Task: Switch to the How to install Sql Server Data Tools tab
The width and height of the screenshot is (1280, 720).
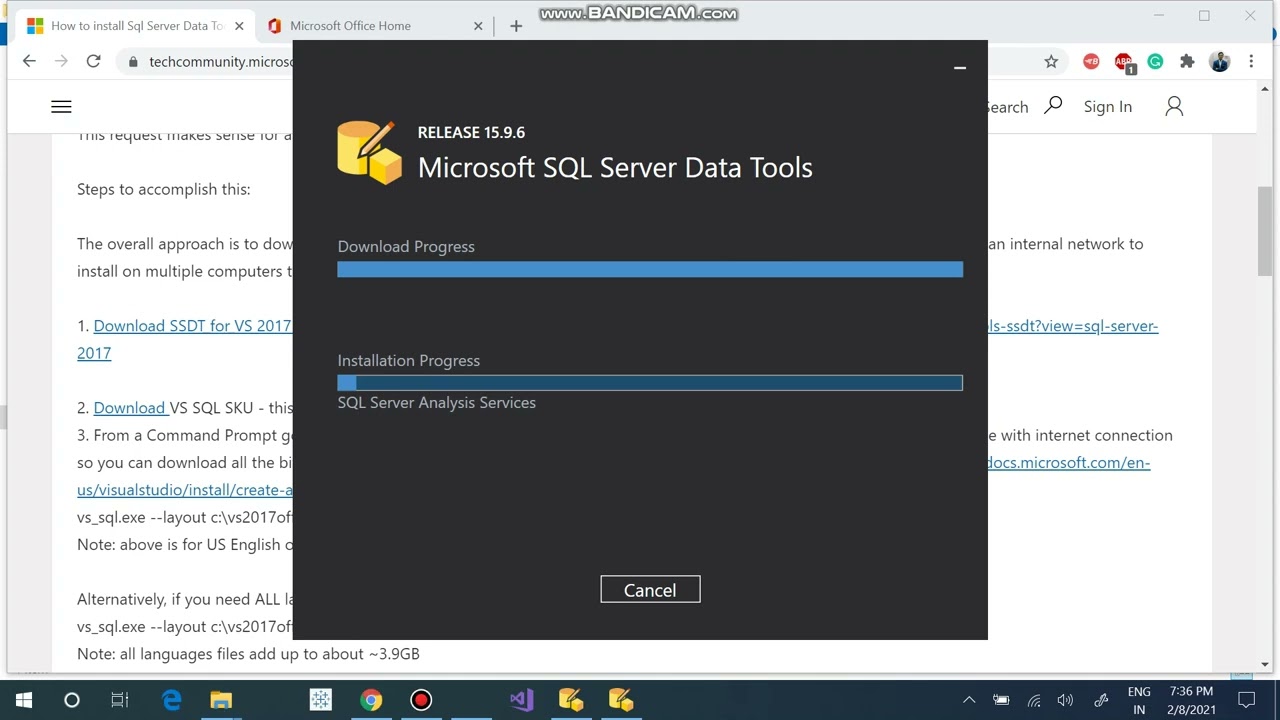Action: (x=136, y=26)
